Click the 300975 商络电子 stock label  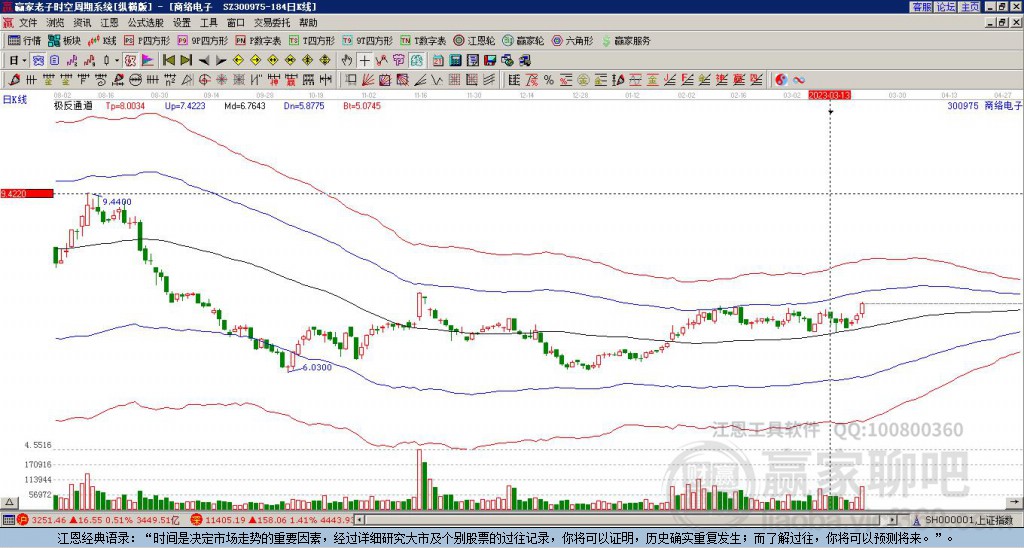coord(985,105)
